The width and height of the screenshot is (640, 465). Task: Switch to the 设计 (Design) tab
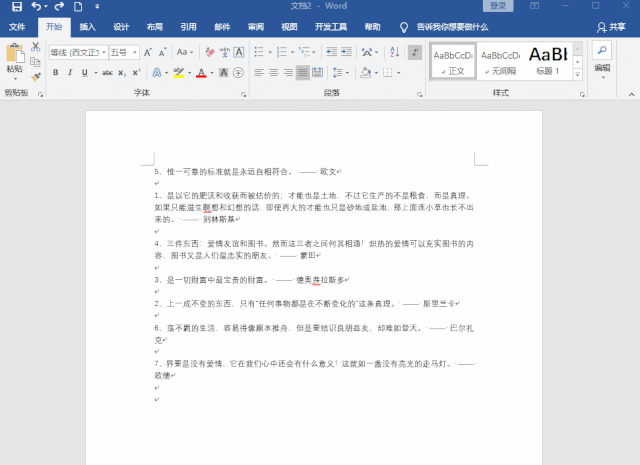[121, 27]
